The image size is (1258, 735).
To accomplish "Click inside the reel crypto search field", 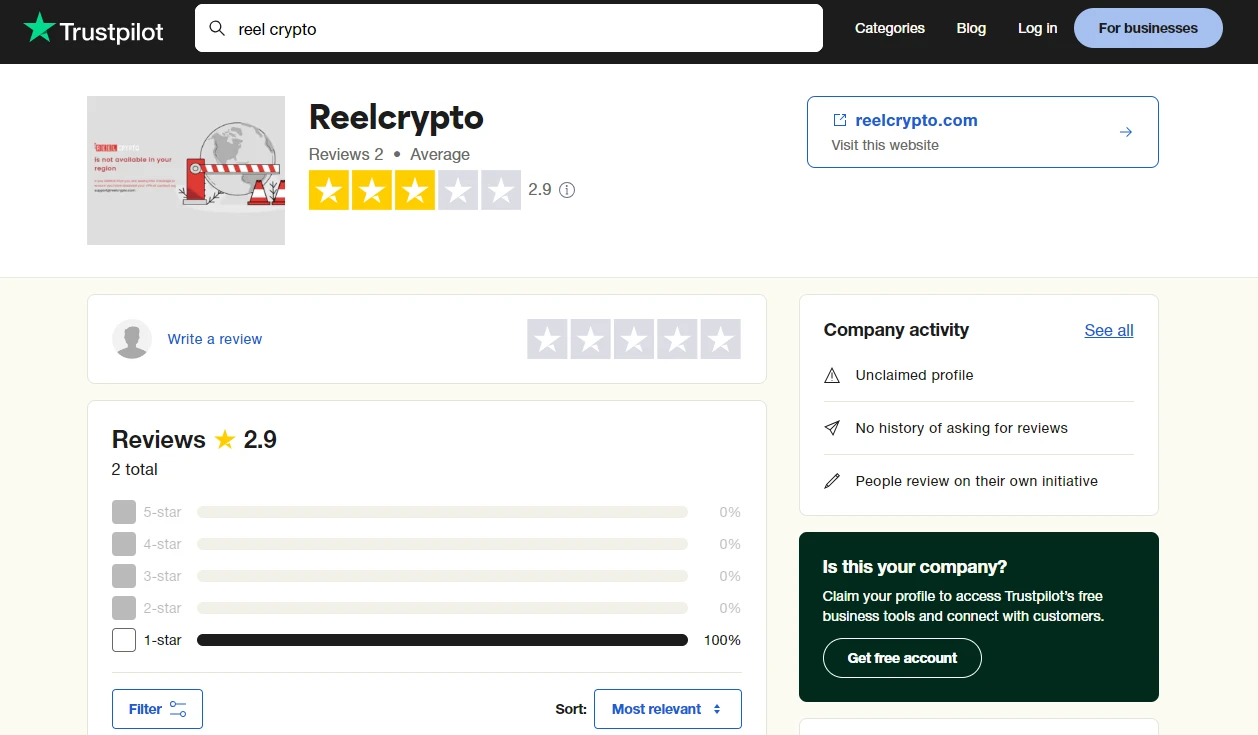I will (500, 29).
